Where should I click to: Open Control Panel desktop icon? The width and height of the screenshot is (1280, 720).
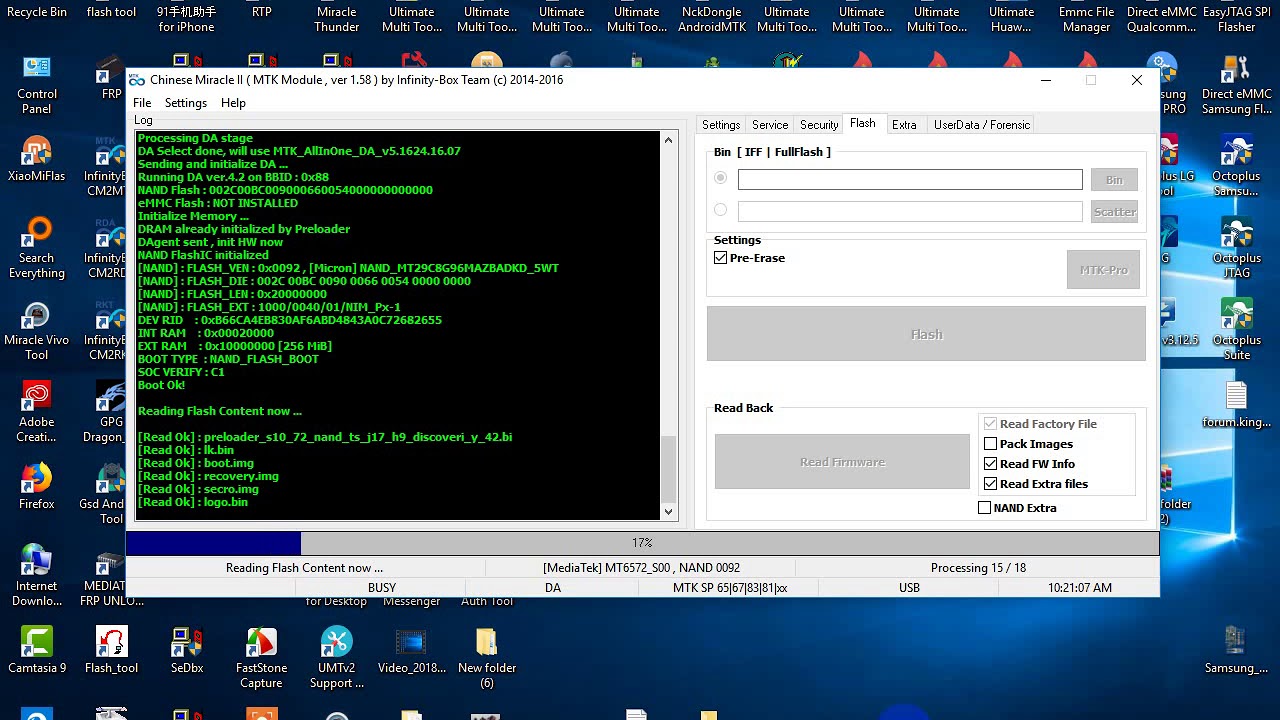37,84
